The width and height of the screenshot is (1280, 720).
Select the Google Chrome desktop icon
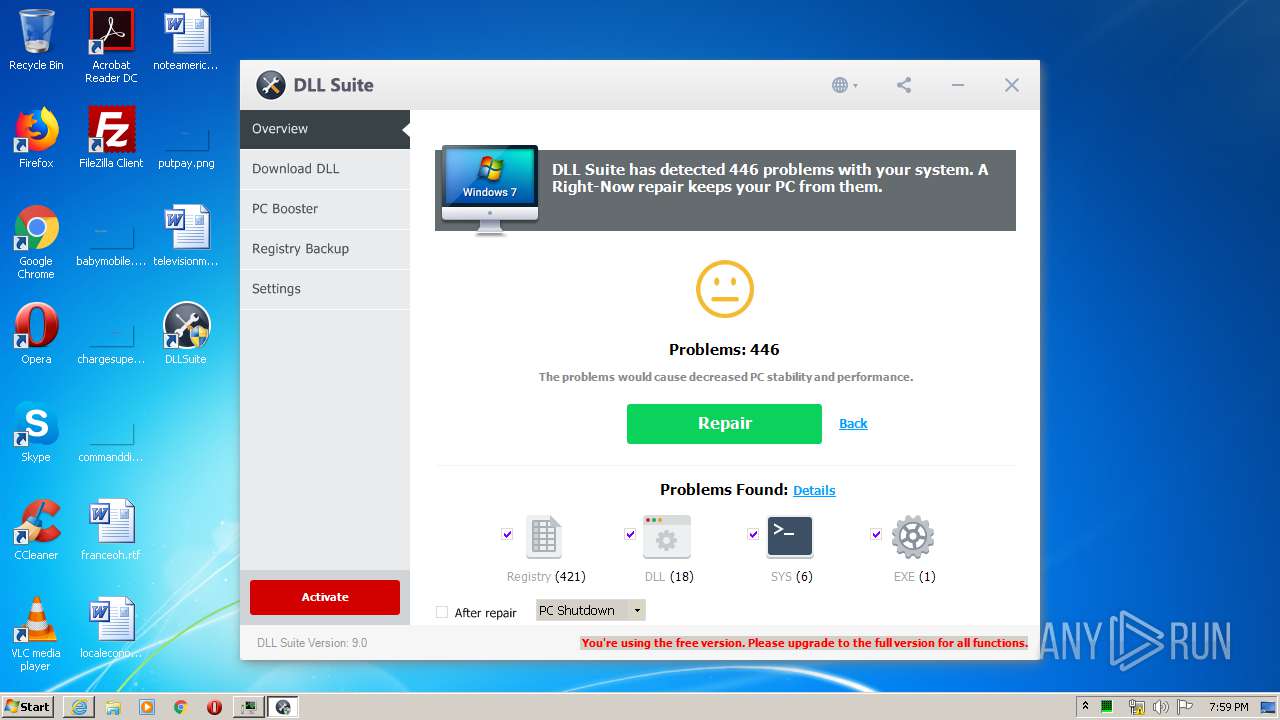[x=36, y=242]
